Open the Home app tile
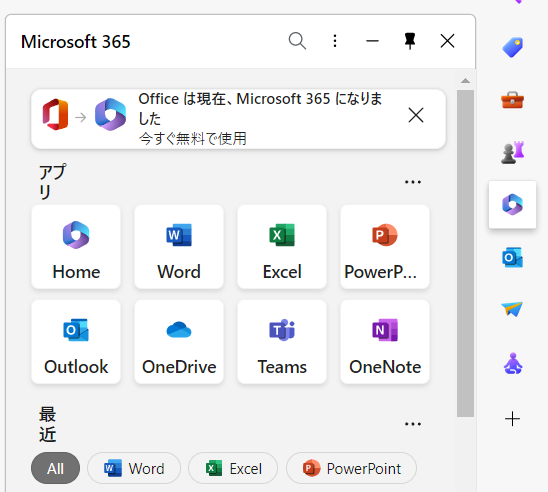The image size is (548, 492). coord(76,247)
